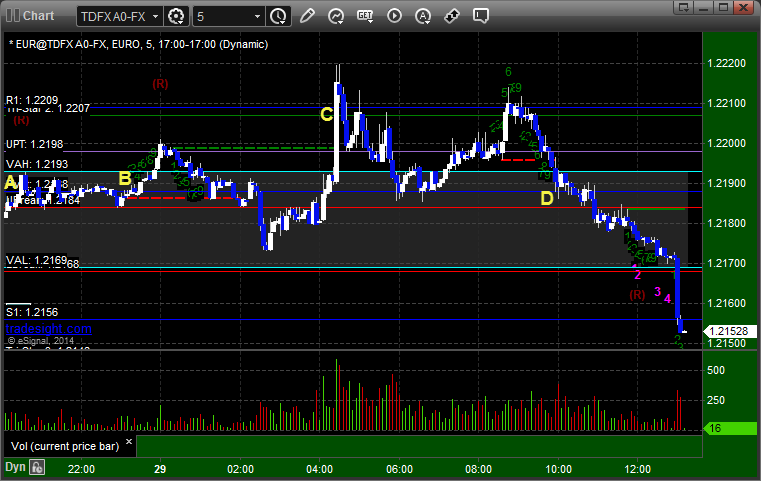This screenshot has width=761, height=481.
Task: Close the Vol (current price bar) tab
Action: pos(129,442)
